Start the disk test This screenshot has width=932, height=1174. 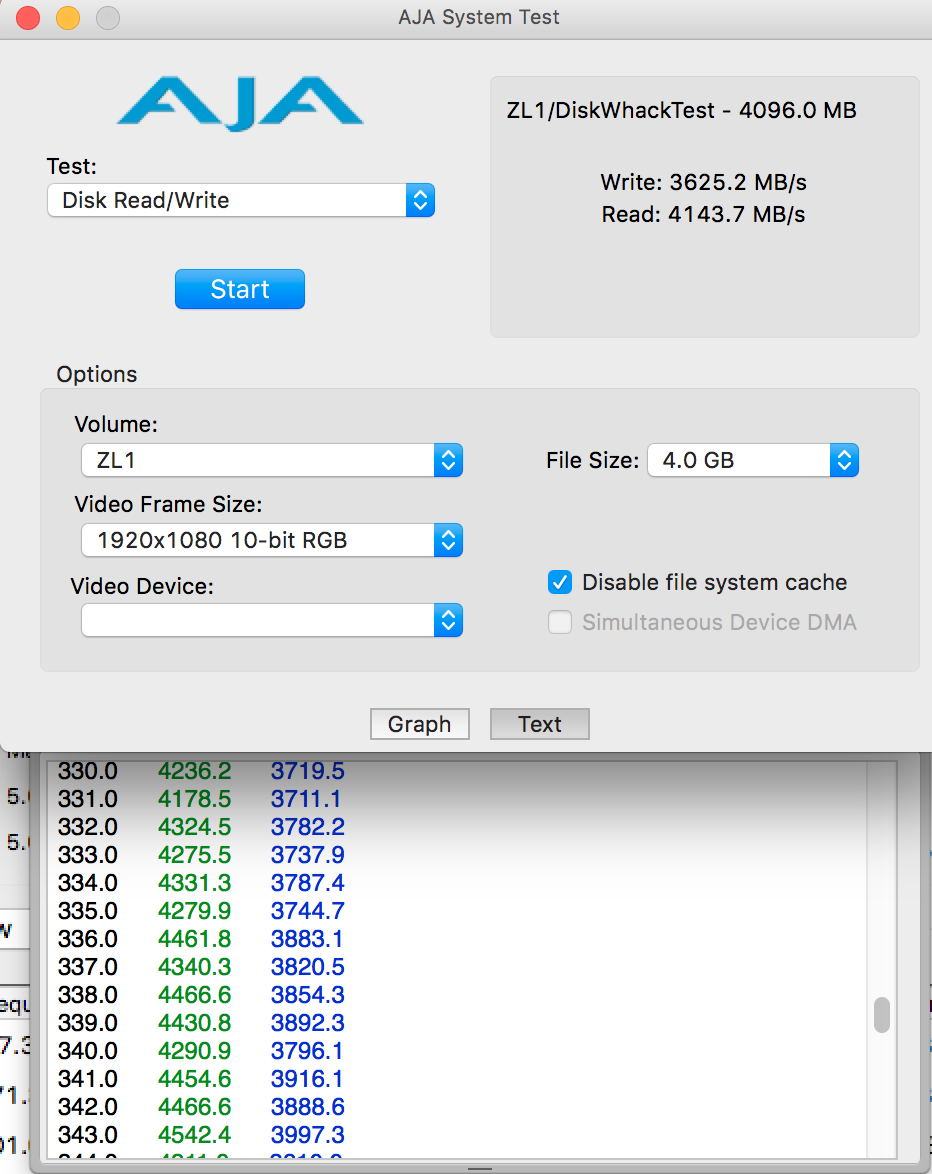(240, 289)
